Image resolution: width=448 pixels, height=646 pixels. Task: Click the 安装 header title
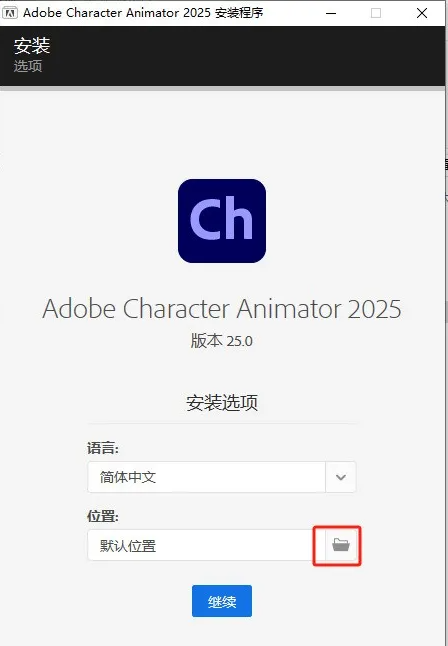coord(32,45)
